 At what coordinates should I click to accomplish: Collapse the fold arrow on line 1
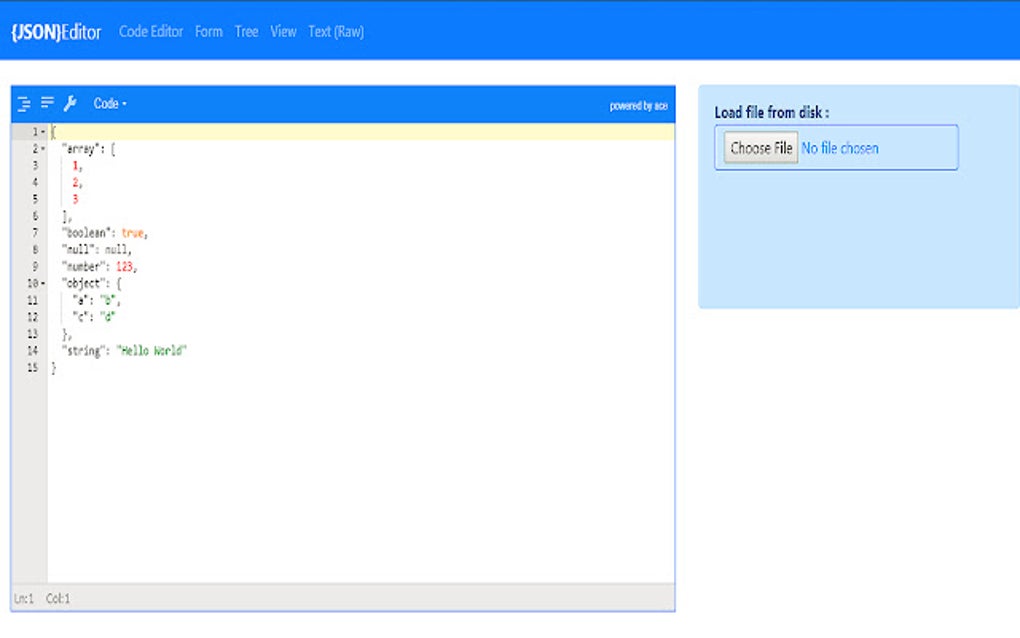(43, 132)
